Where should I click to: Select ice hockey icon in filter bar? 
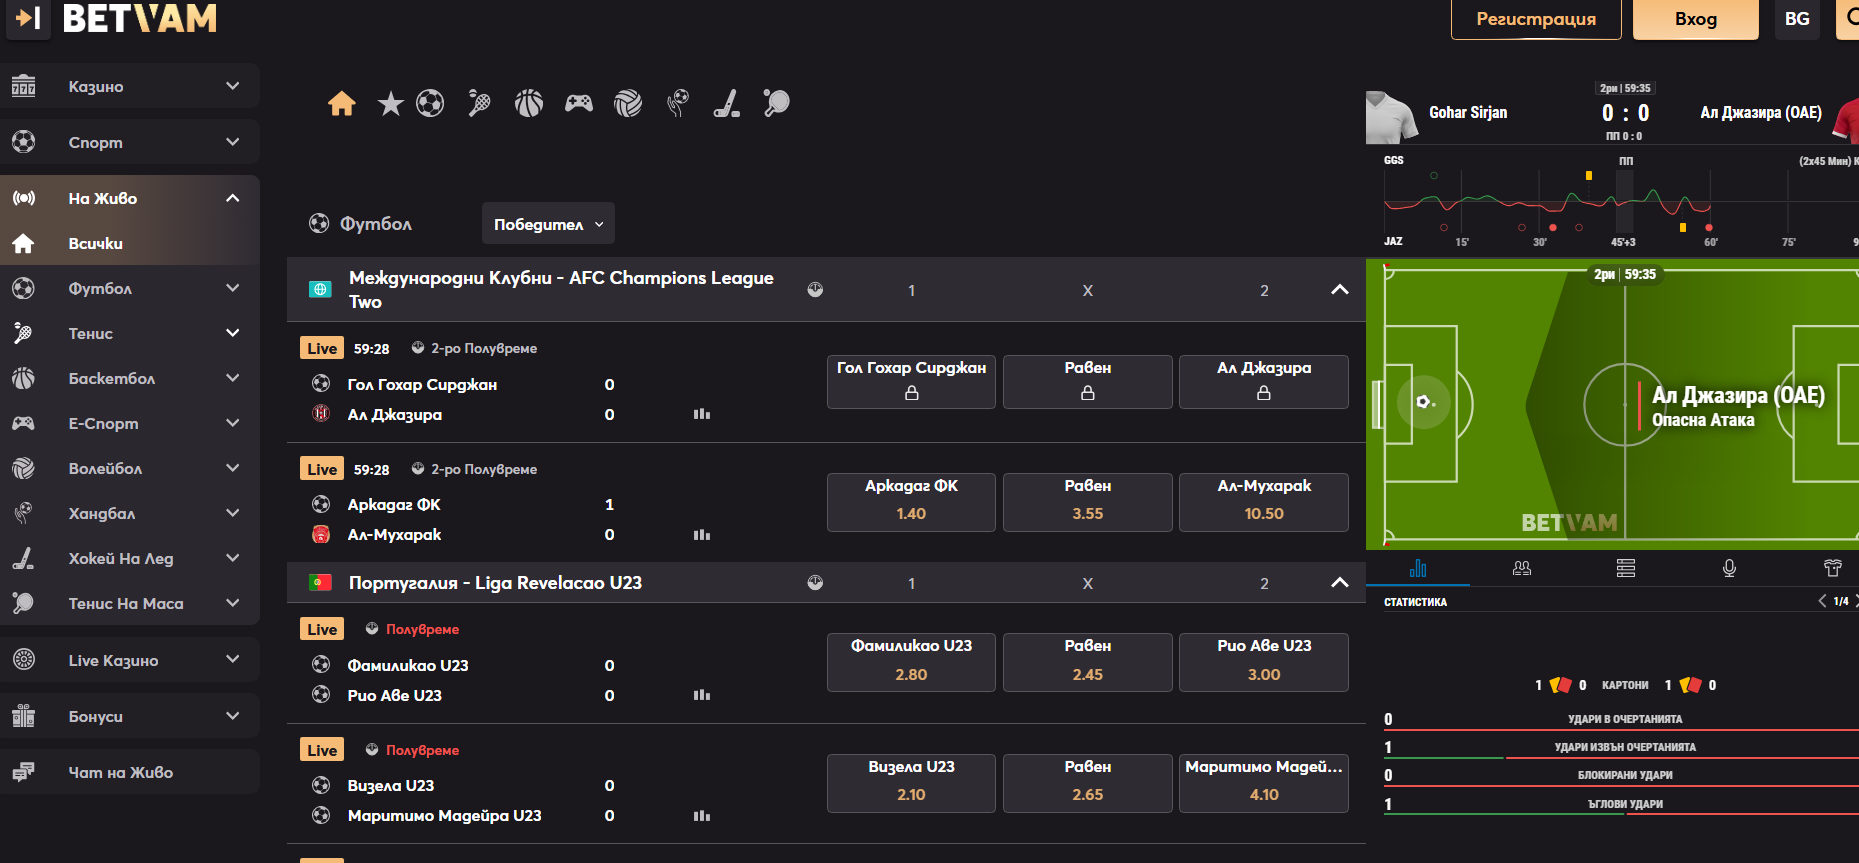pos(727,103)
